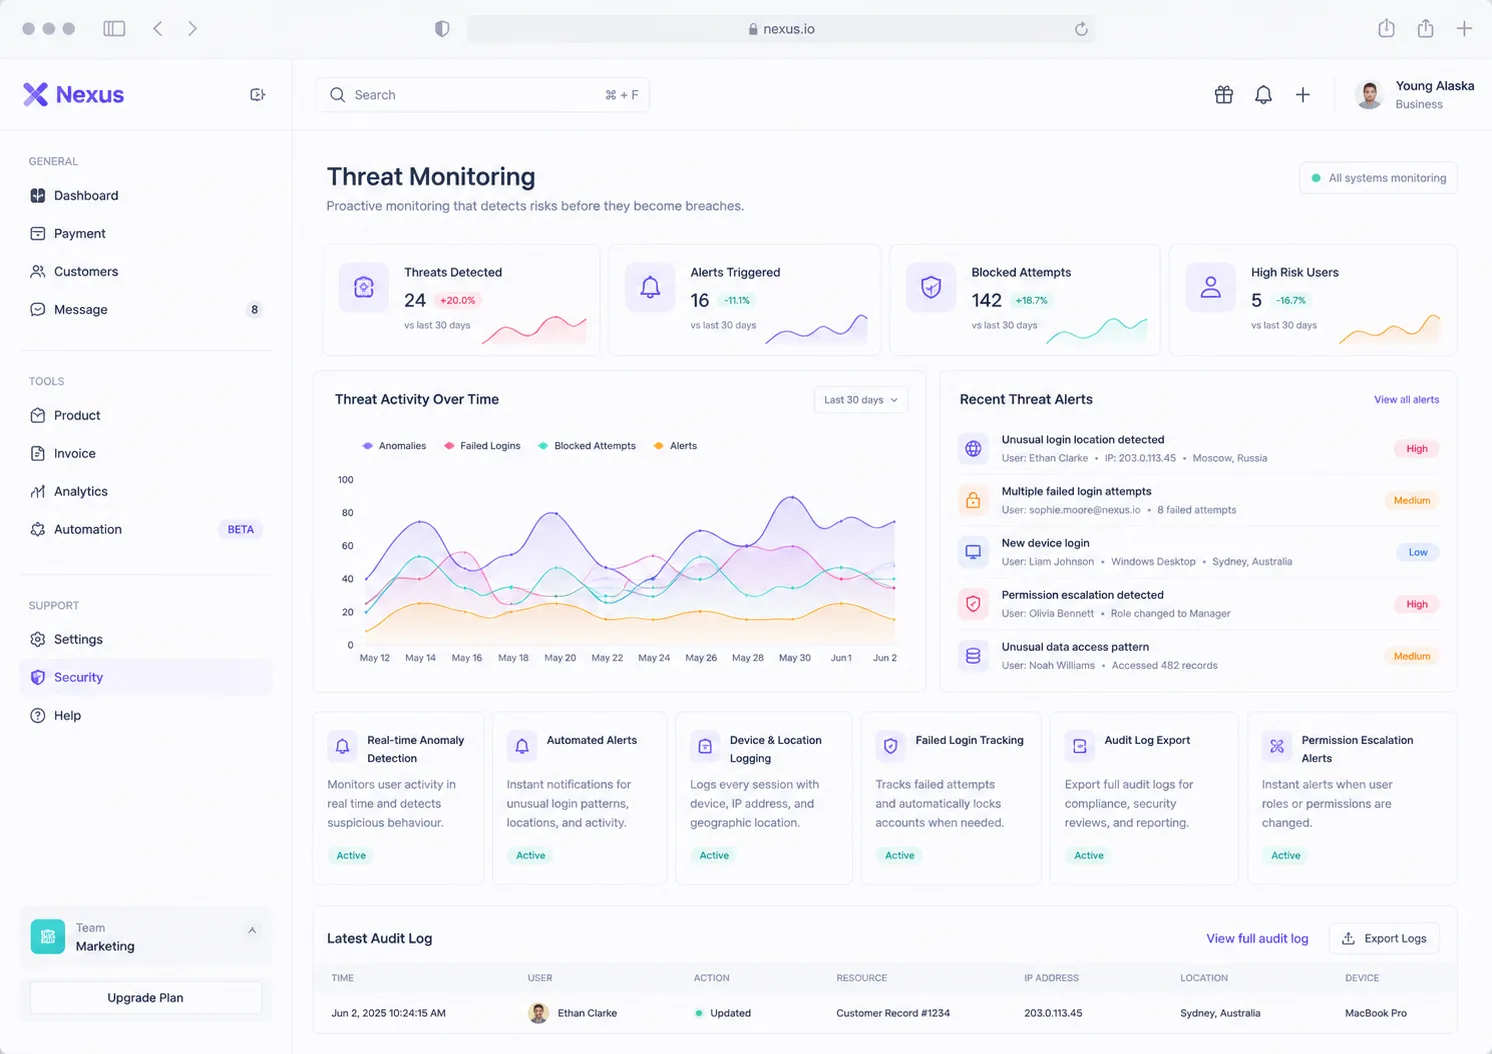Viewport: 1492px width, 1054px height.
Task: Click the Jun 2, 2025 10:24:15 AM timestamp
Action: 388,1013
